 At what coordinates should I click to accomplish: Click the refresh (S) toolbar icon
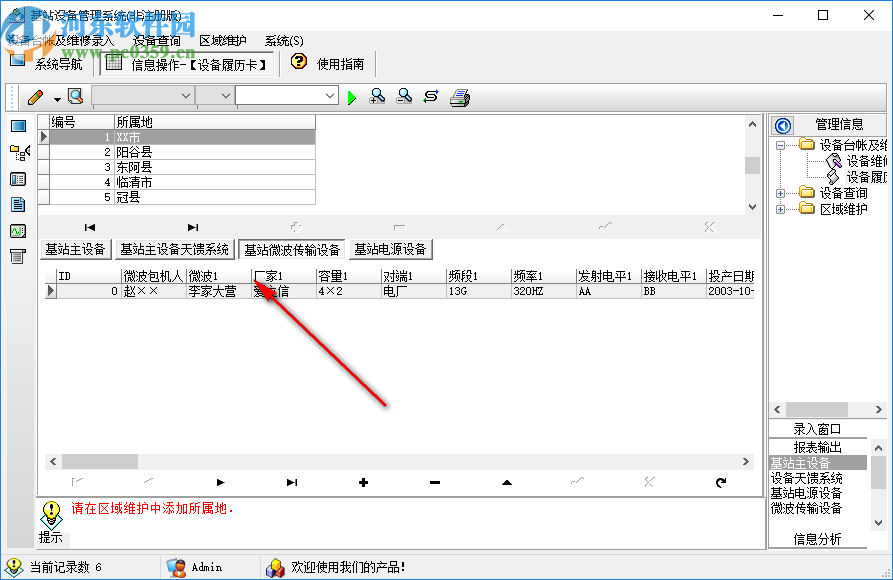[x=430, y=96]
